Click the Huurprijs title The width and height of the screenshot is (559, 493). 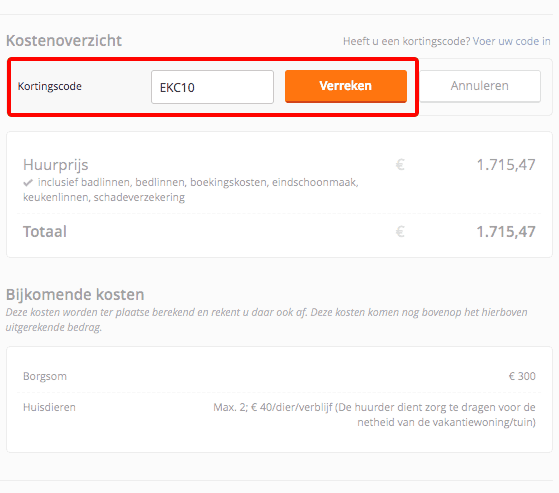[56, 165]
